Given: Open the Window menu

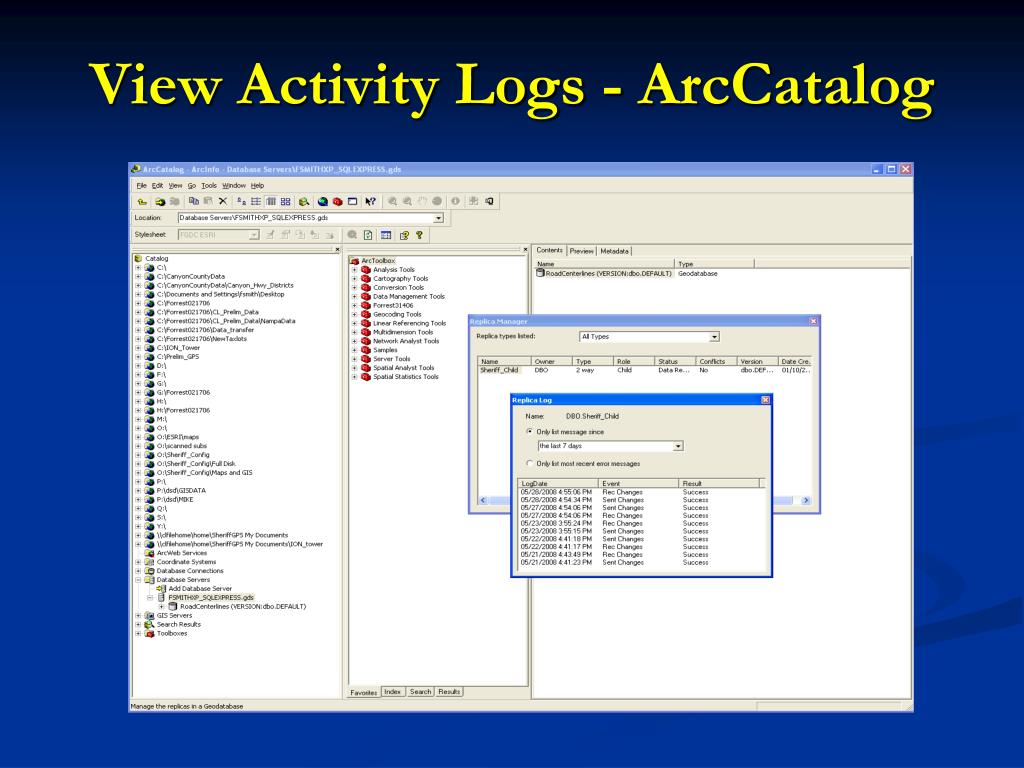Looking at the screenshot, I should pyautogui.click(x=234, y=185).
